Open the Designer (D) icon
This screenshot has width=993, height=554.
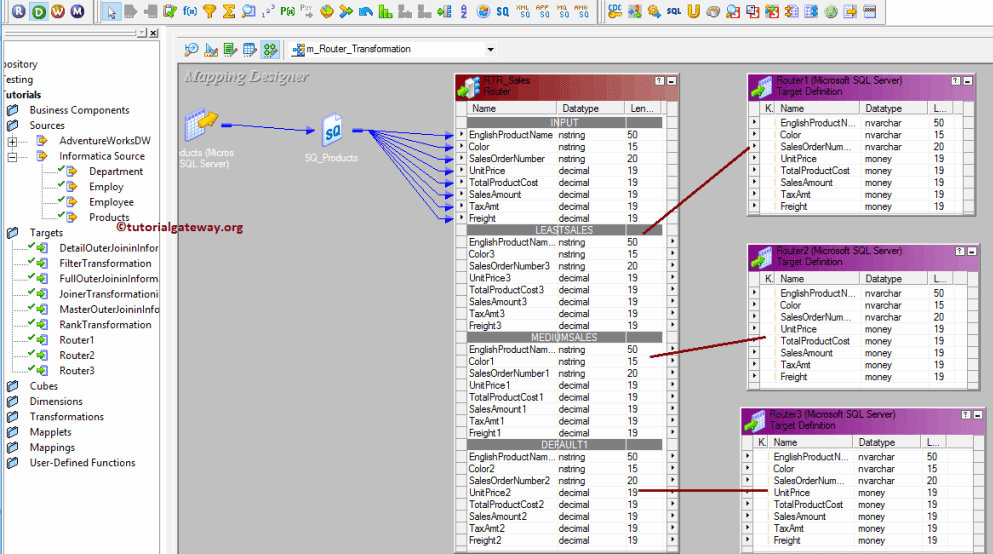pos(39,11)
